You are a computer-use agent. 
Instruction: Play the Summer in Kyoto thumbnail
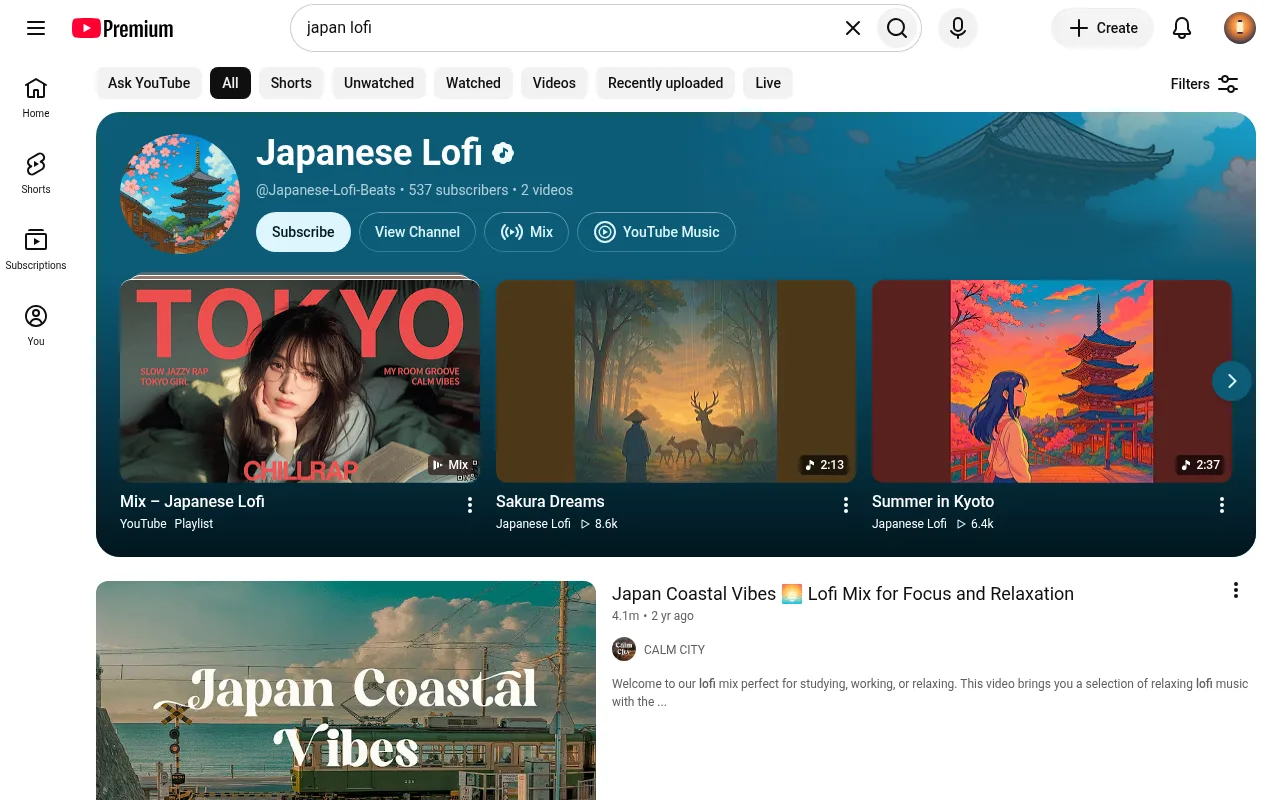coord(1052,381)
